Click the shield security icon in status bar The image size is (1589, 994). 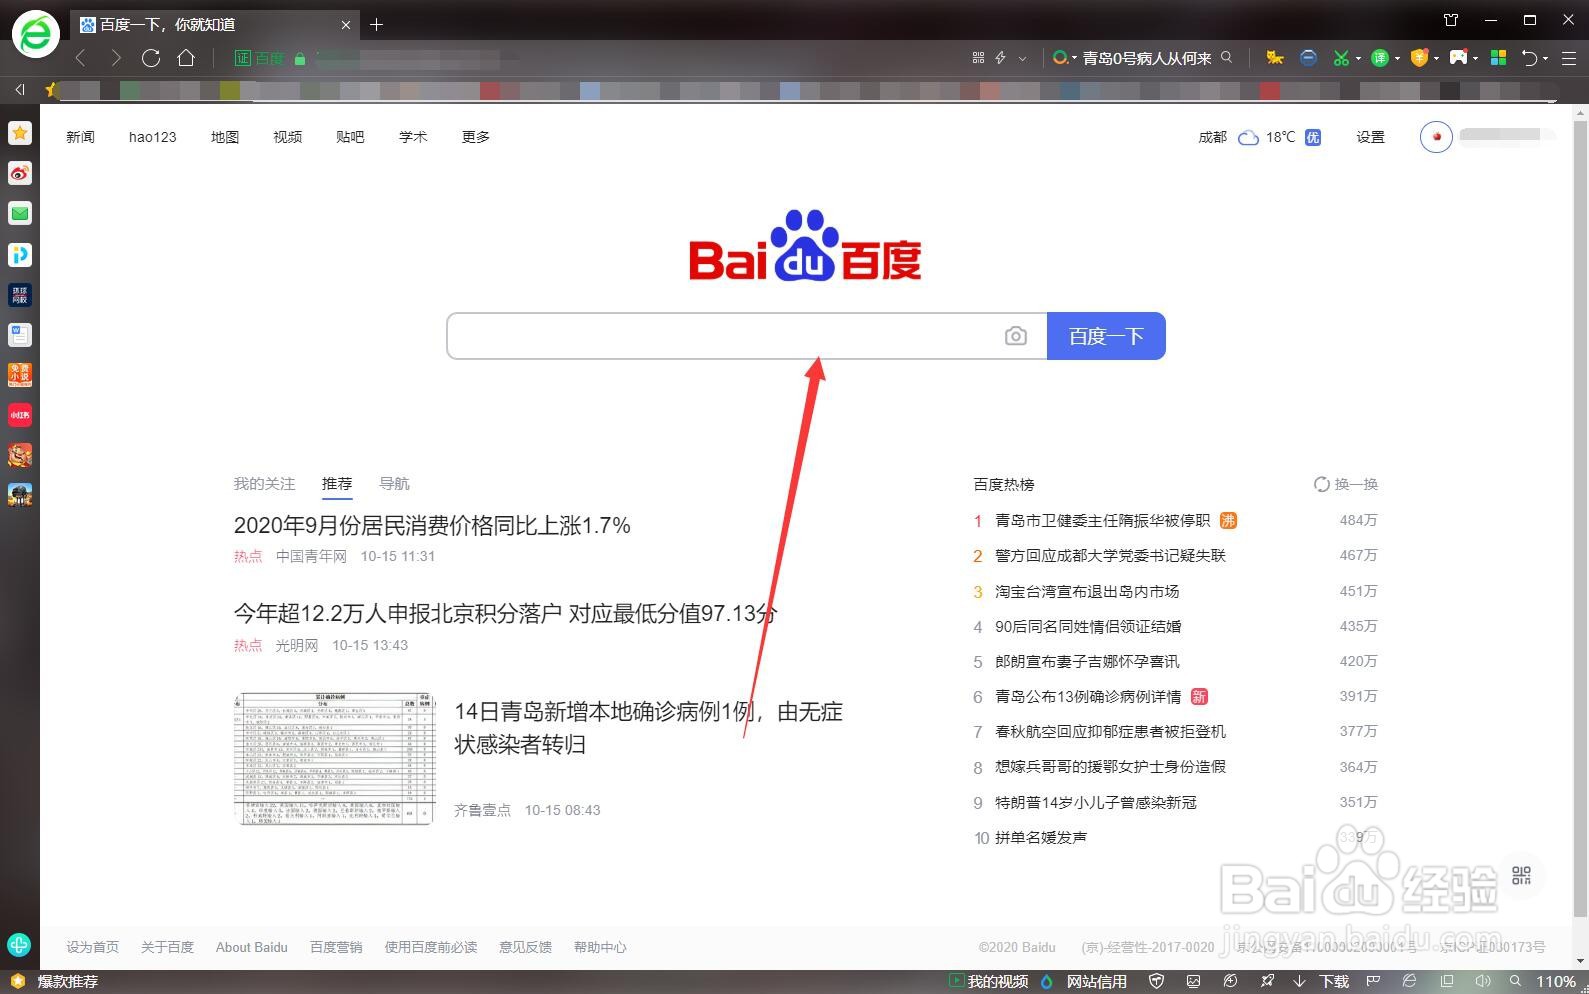click(1157, 982)
